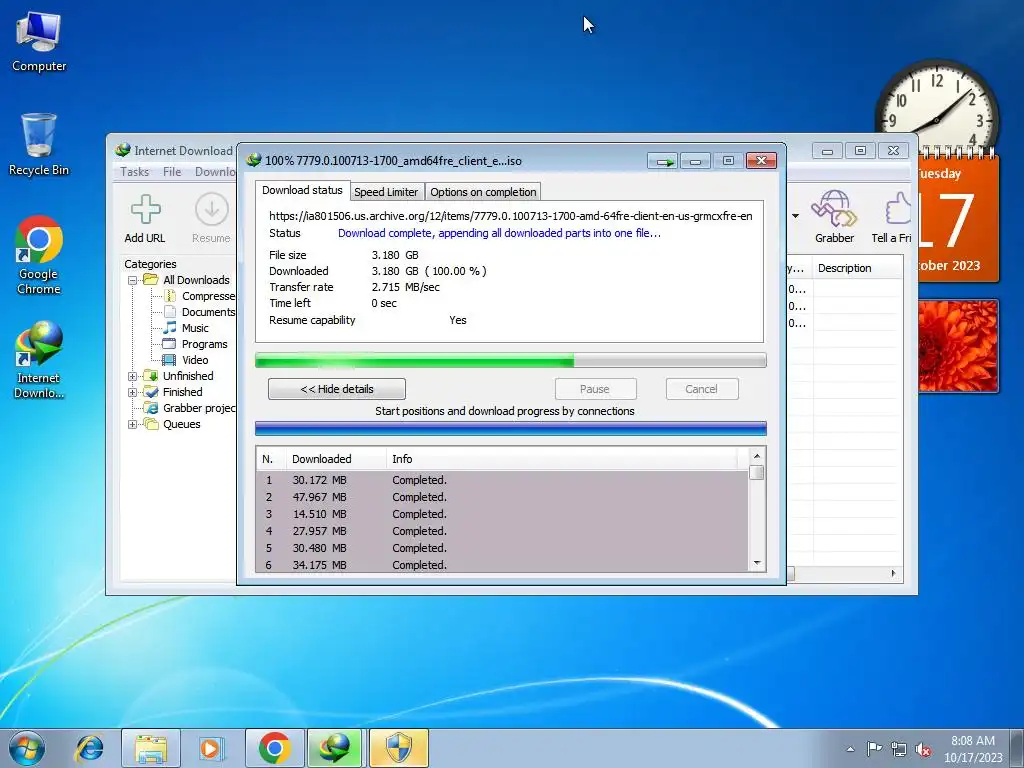The height and width of the screenshot is (768, 1024).
Task: Select connection row 6 with 34.175 MB
Action: tap(502, 565)
